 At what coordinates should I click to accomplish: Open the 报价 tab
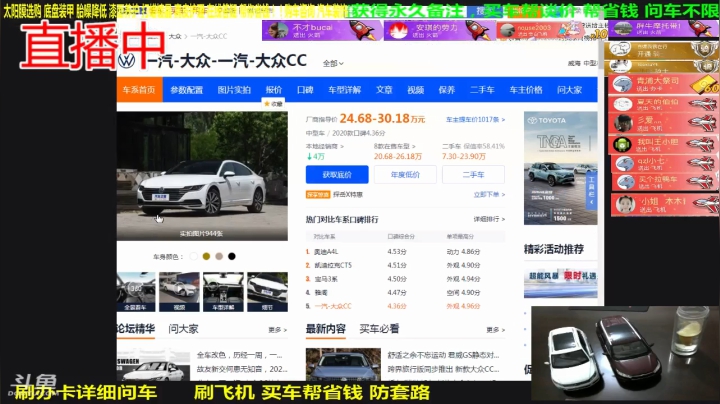coord(274,90)
